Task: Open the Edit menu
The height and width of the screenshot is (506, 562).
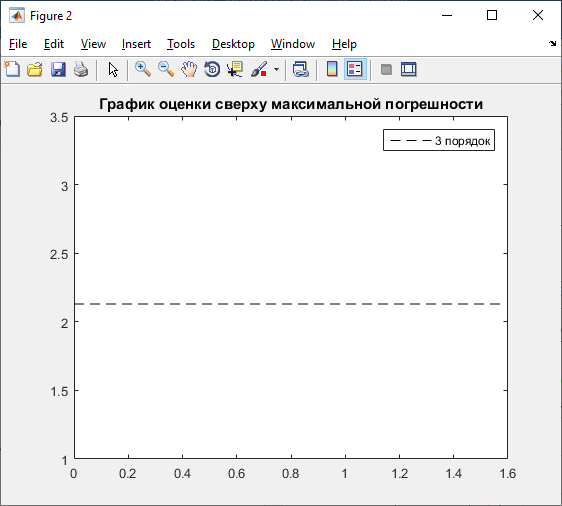Action: coord(54,44)
